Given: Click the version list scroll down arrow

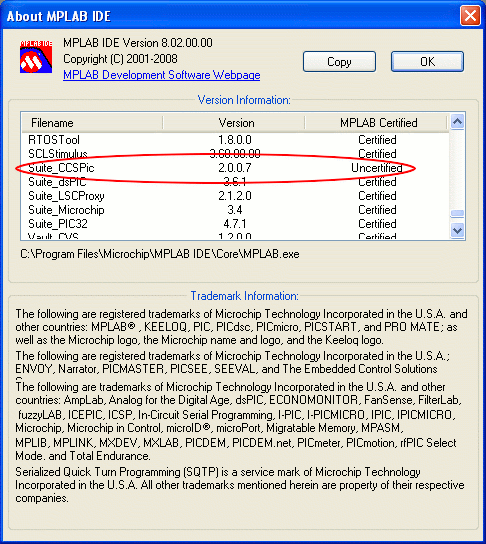Looking at the screenshot, I should point(457,230).
